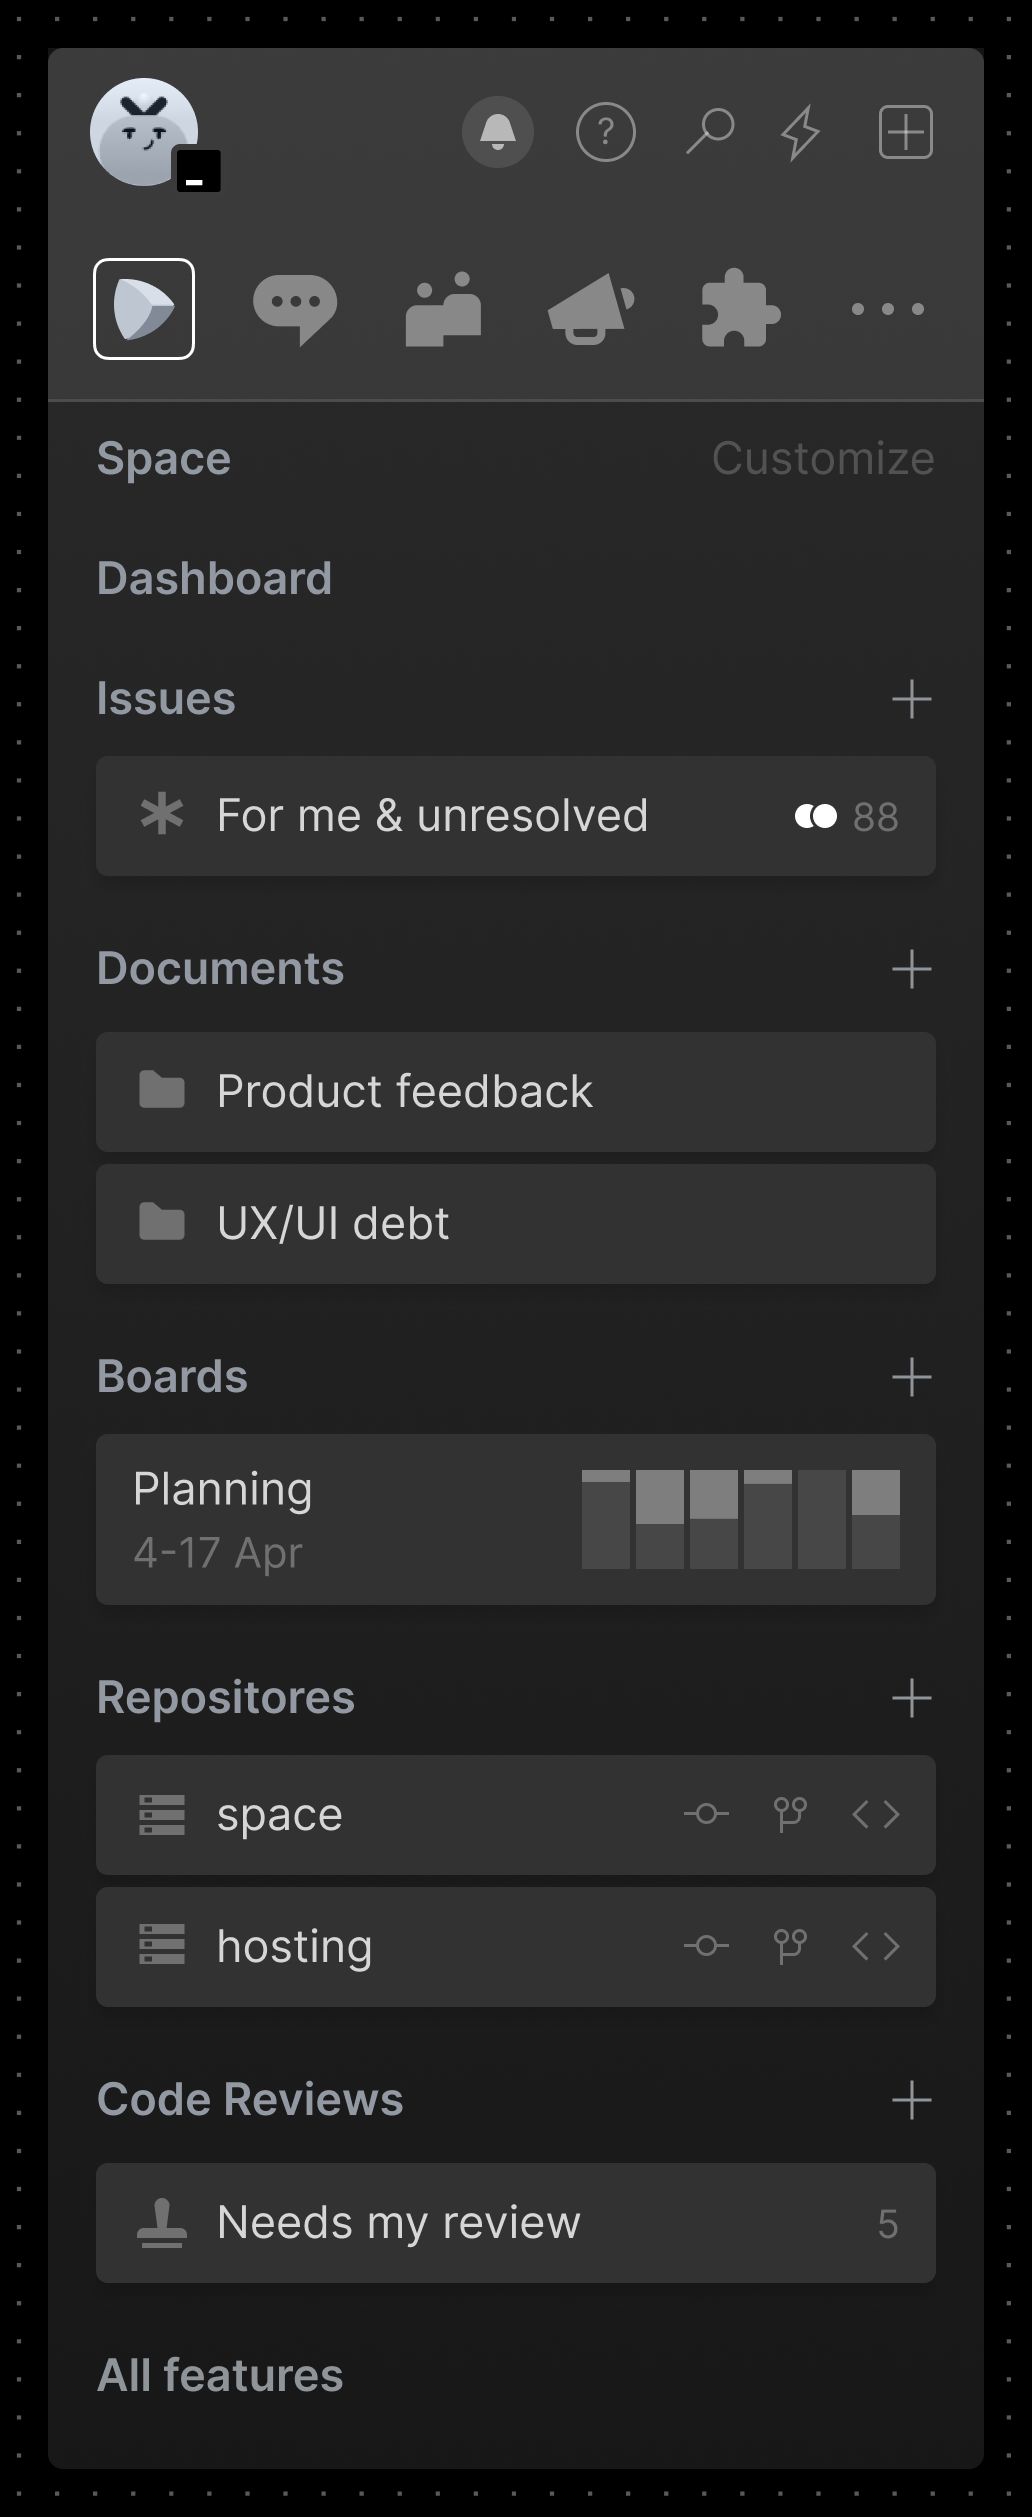Open quick actions lightning bolt icon
Viewport: 1032px width, 2517px height.
pos(801,132)
